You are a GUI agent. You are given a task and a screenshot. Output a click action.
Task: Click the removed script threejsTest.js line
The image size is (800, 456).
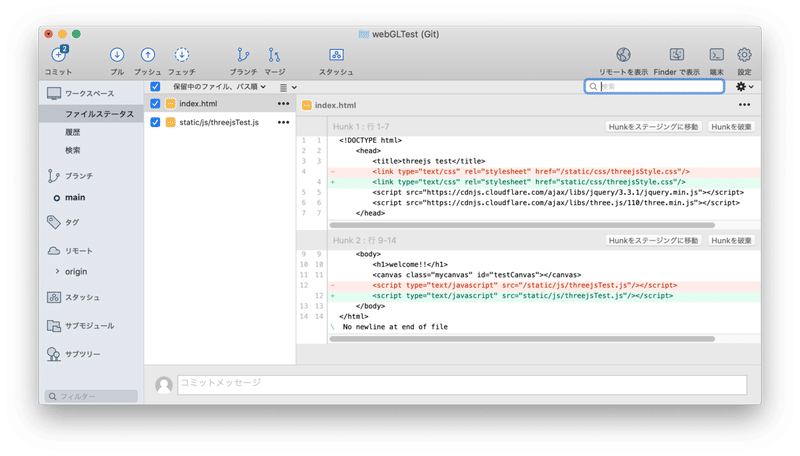pos(544,285)
